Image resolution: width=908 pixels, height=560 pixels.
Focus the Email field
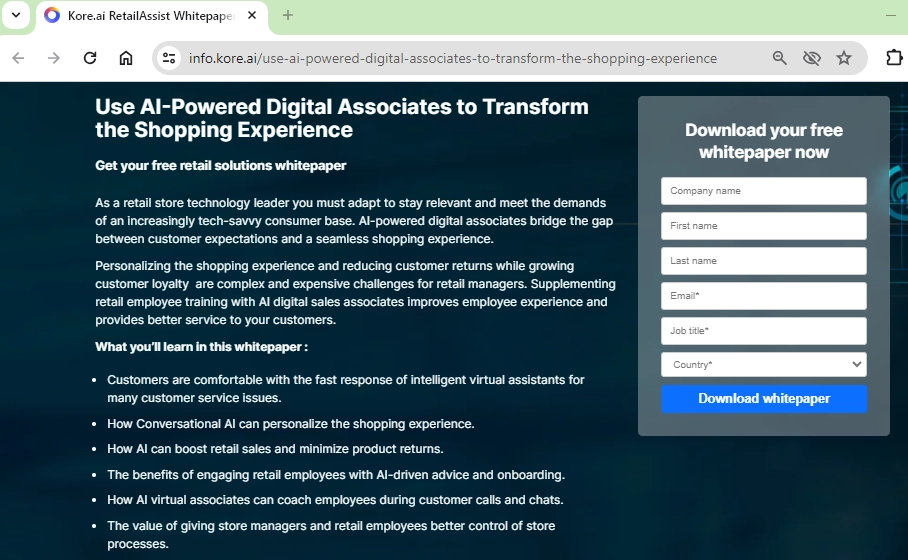coord(764,296)
